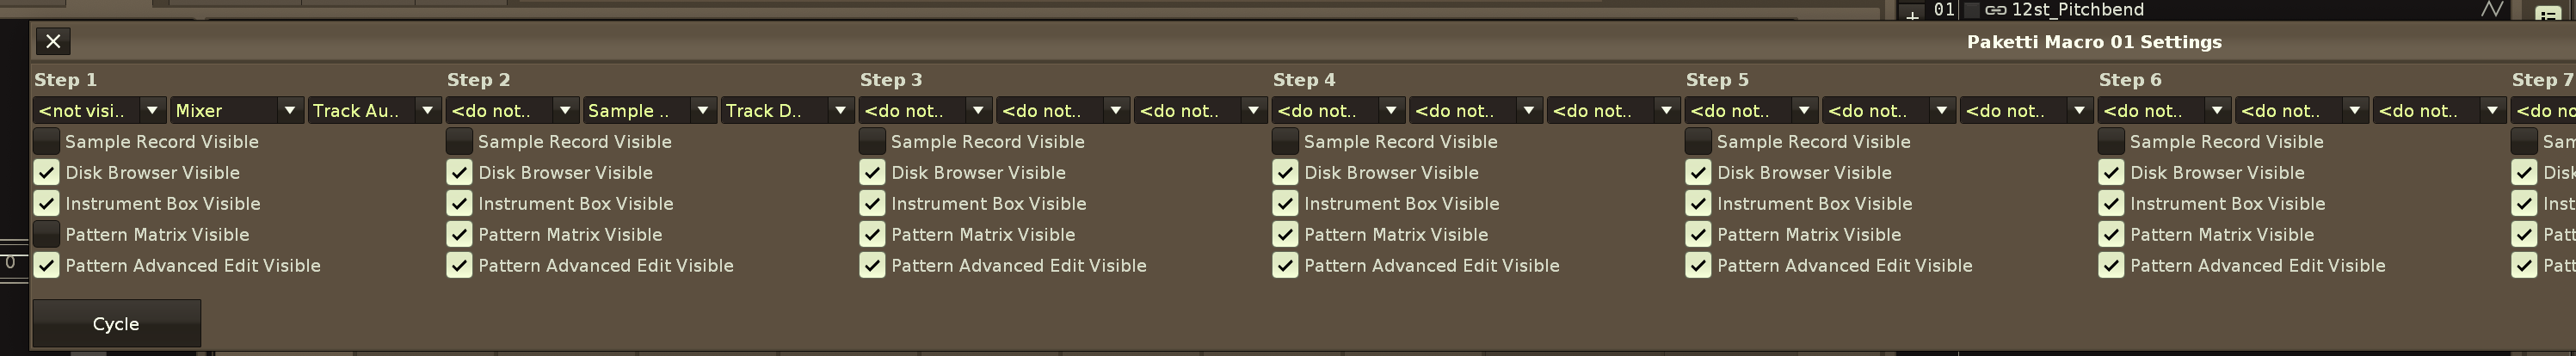Toggle the small checkbox before 12st_Pitchbend
This screenshot has height=356, width=2576.
[x=1972, y=10]
